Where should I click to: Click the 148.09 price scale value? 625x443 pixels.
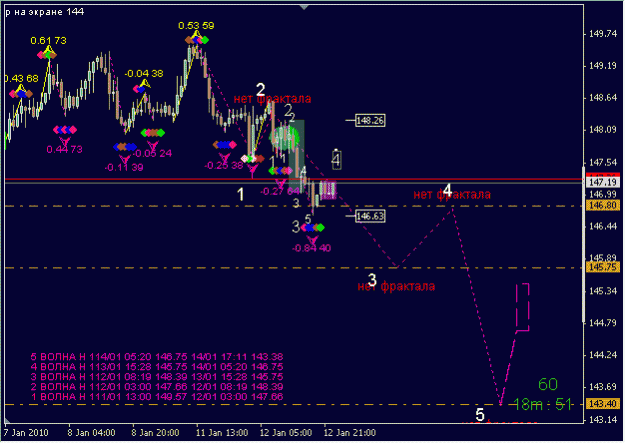603,130
